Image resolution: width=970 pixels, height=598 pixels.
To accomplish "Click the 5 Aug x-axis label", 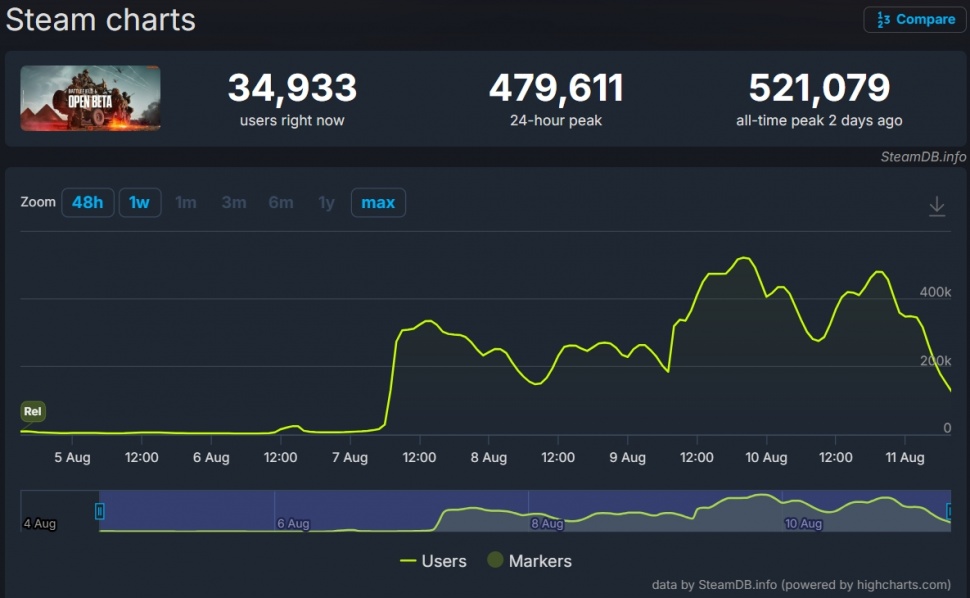I will pyautogui.click(x=72, y=458).
